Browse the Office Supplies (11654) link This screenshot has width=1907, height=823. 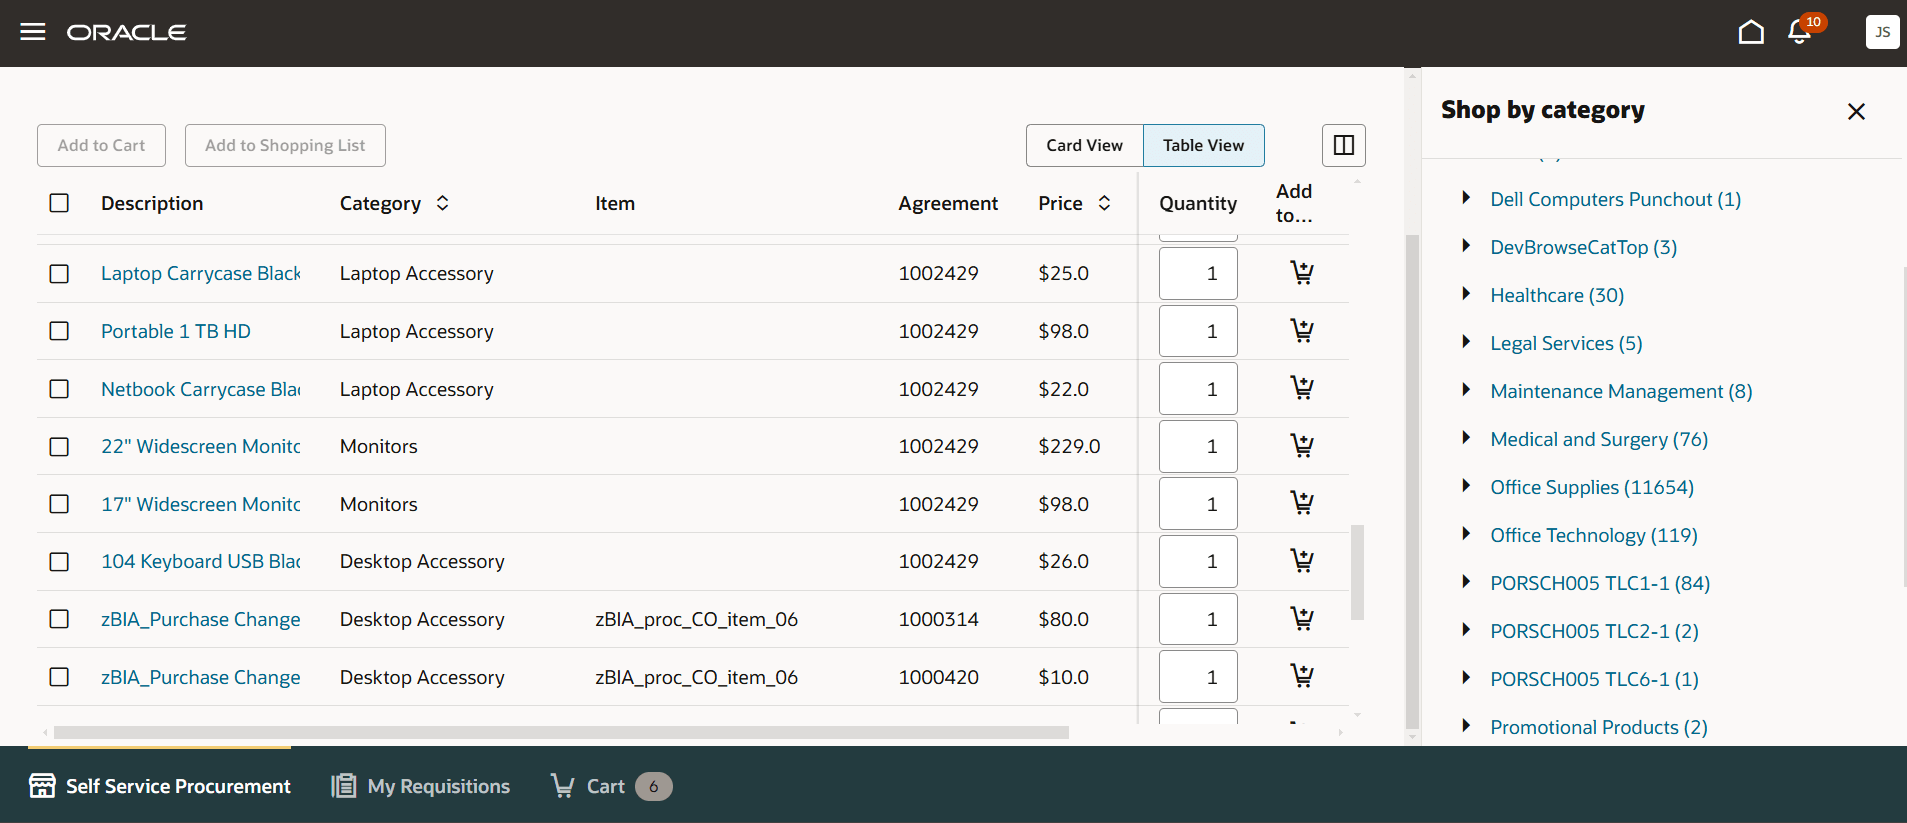point(1592,487)
